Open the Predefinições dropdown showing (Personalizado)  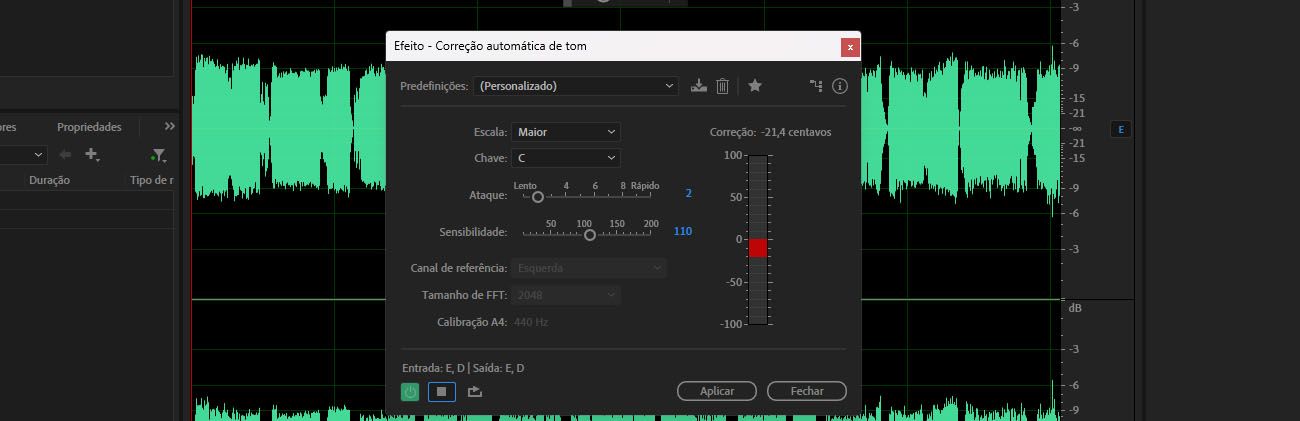pyautogui.click(x=577, y=86)
